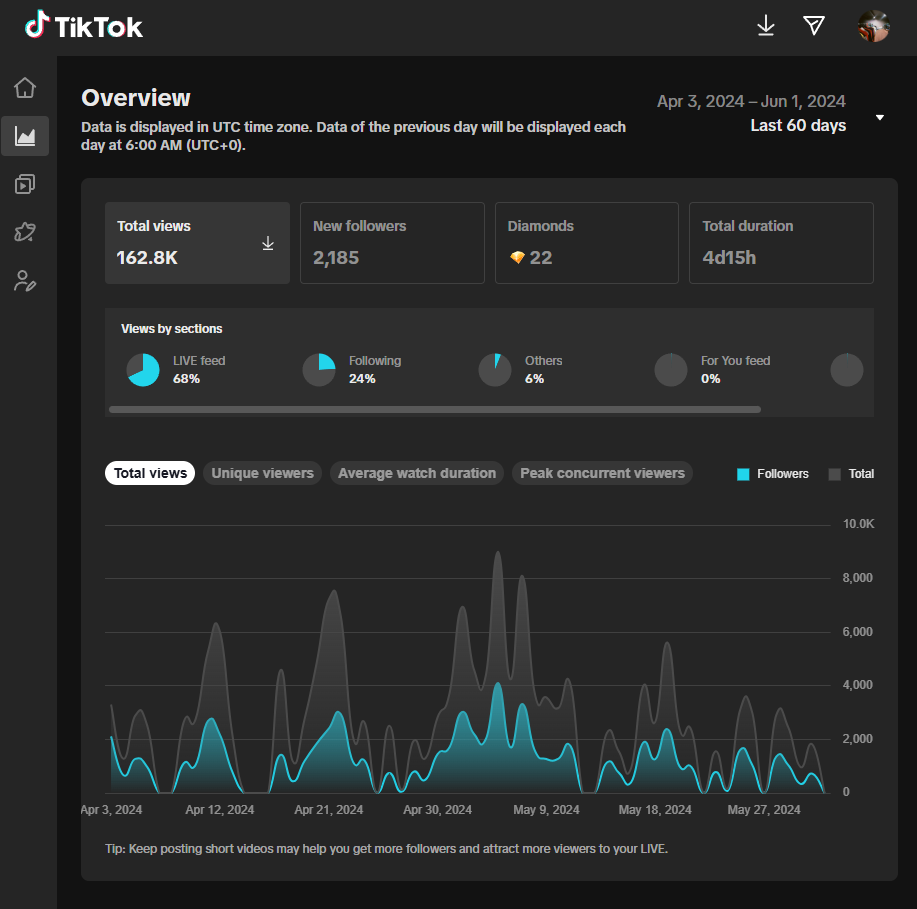Click the TikTok logo
The image size is (917, 909).
pyautogui.click(x=84, y=26)
